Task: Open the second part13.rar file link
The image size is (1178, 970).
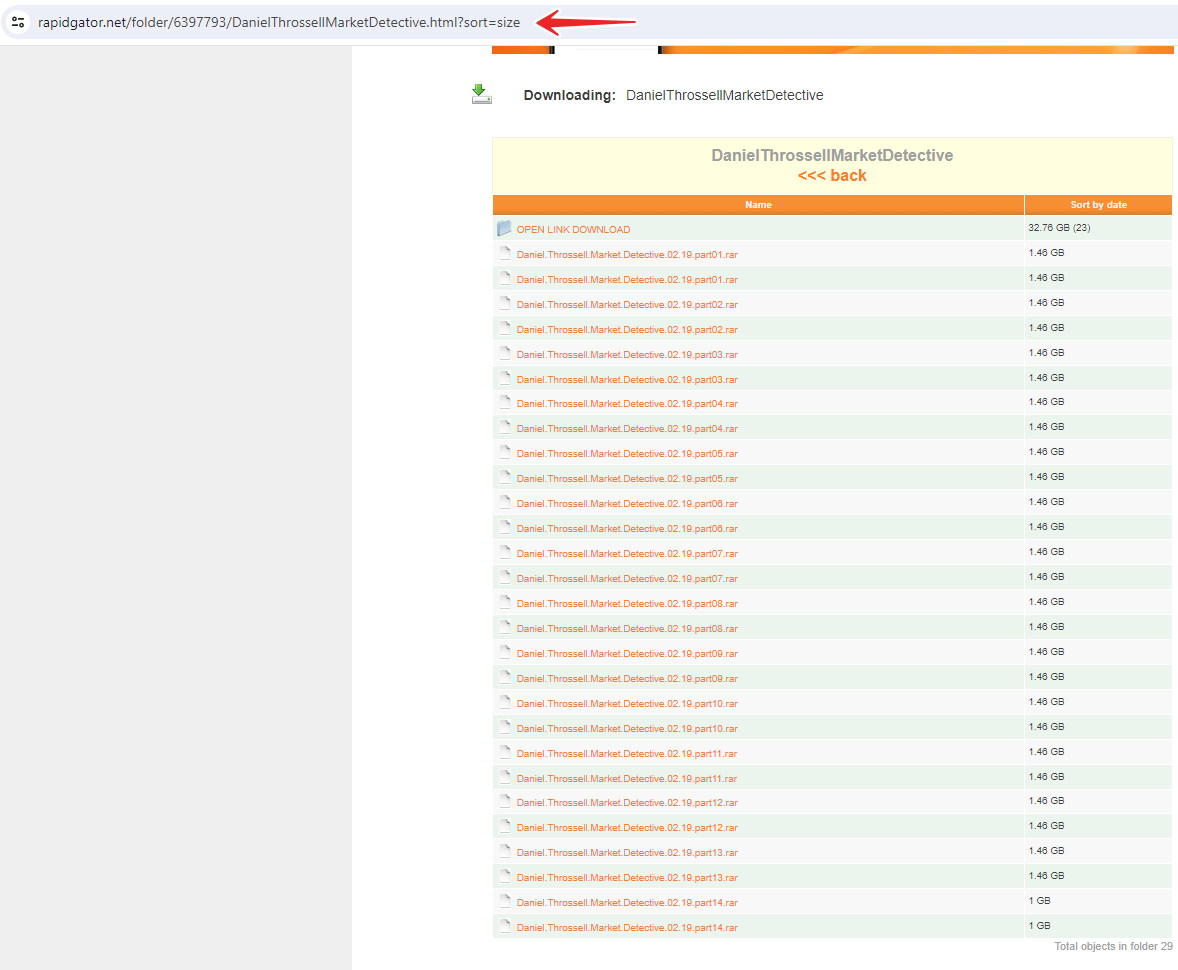Action: coord(627,878)
